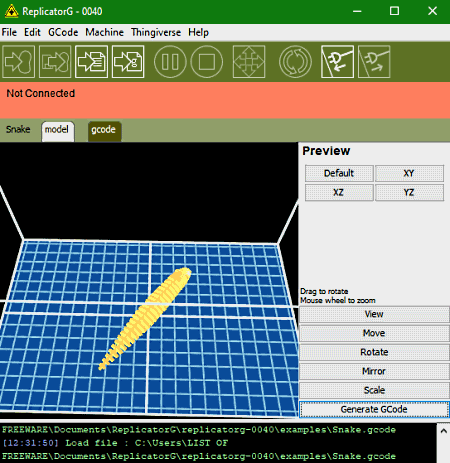The image size is (450, 463).
Task: Set preview to Default view
Action: click(339, 173)
